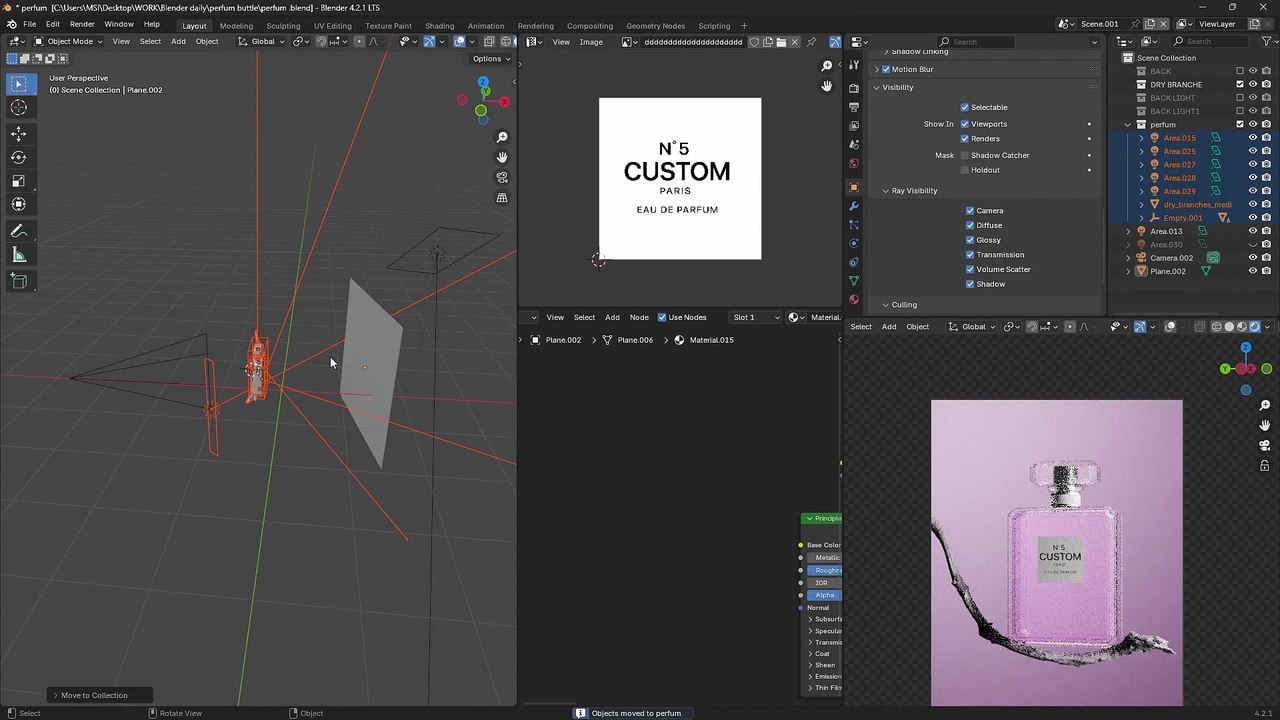This screenshot has width=1280, height=720.
Task: Uncheck Show In Renders checkbox
Action: pos(965,139)
